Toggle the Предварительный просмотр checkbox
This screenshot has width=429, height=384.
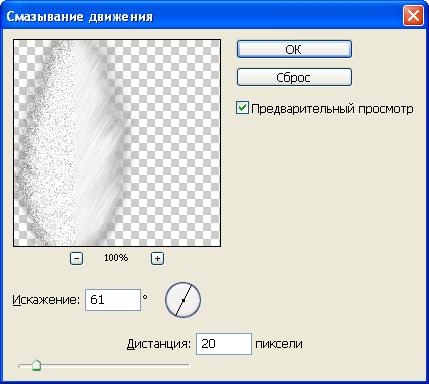pos(242,108)
